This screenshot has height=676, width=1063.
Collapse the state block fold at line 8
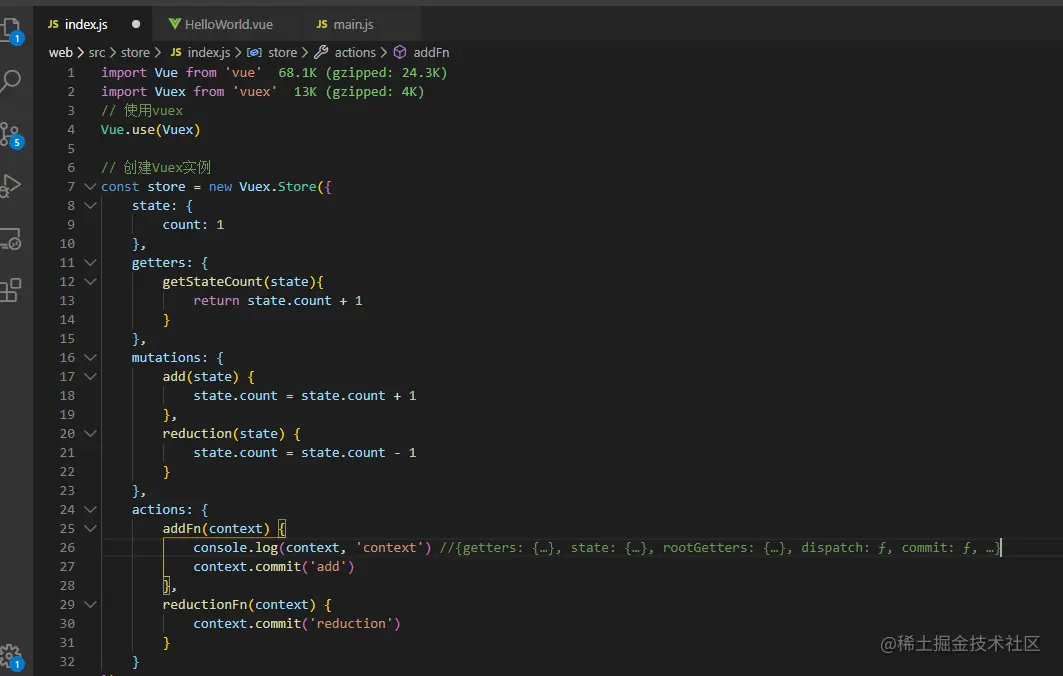pyautogui.click(x=89, y=205)
